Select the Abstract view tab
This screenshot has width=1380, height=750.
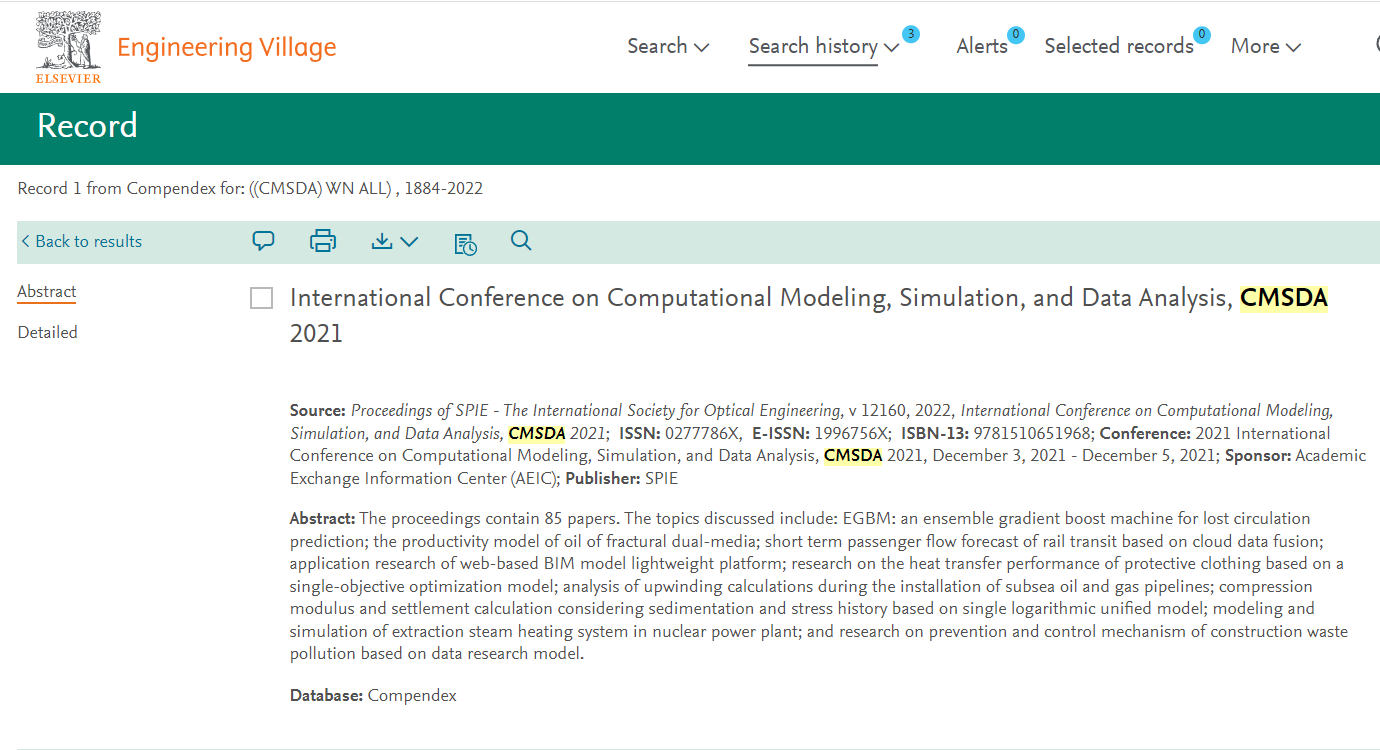(x=47, y=291)
